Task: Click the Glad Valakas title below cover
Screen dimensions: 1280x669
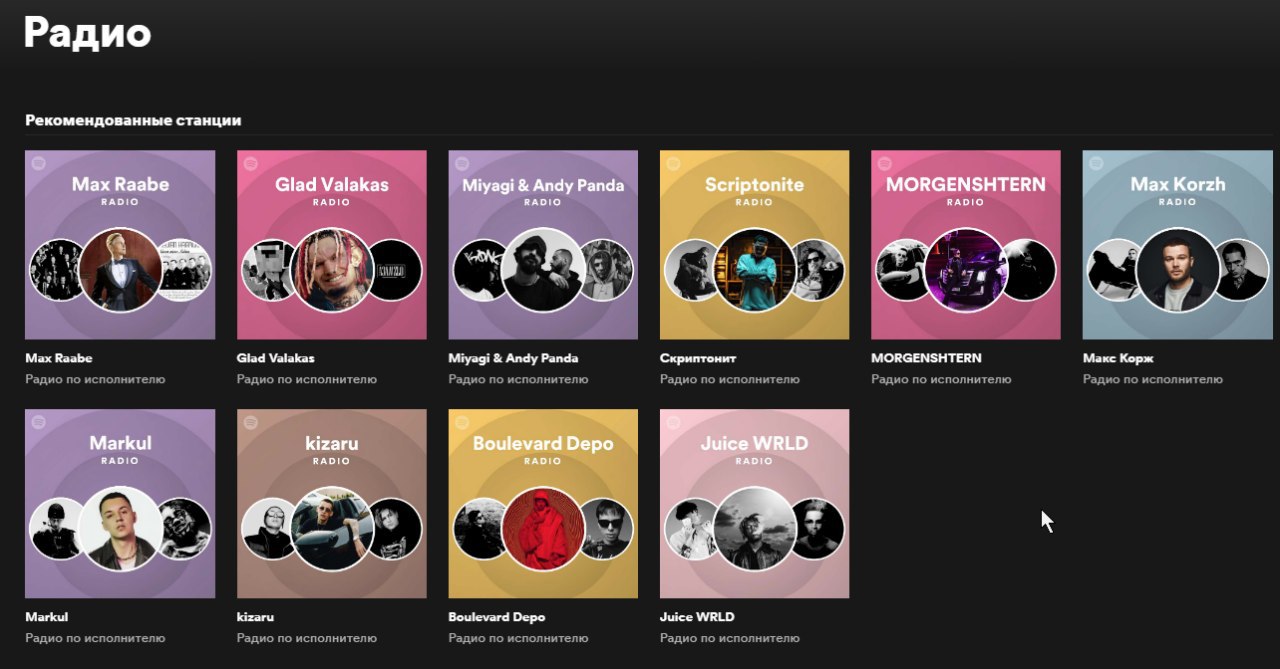Action: coord(276,358)
